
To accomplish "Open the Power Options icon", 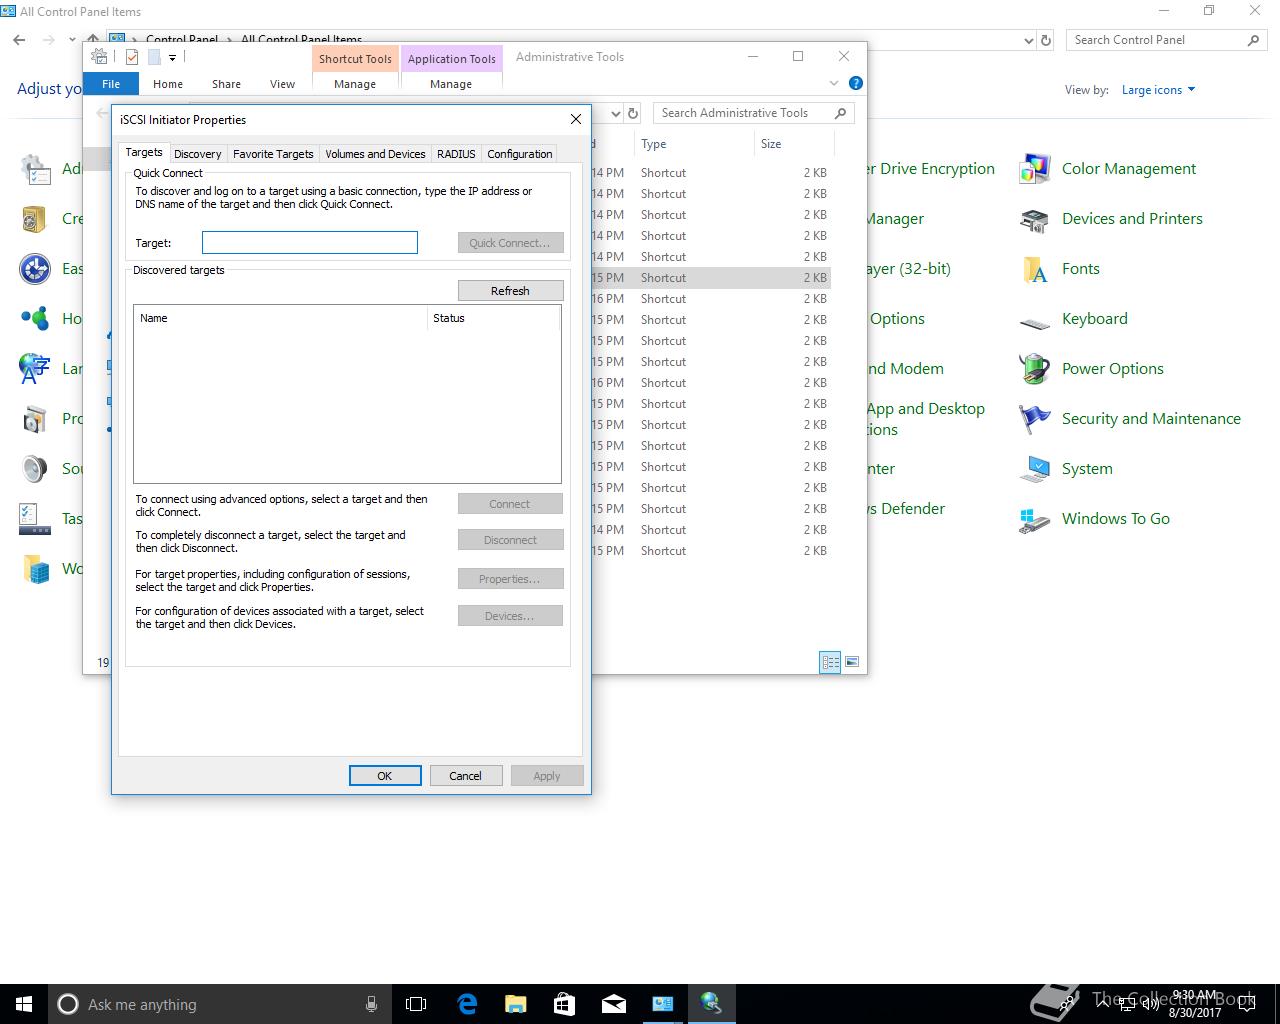I will click(x=1034, y=369).
